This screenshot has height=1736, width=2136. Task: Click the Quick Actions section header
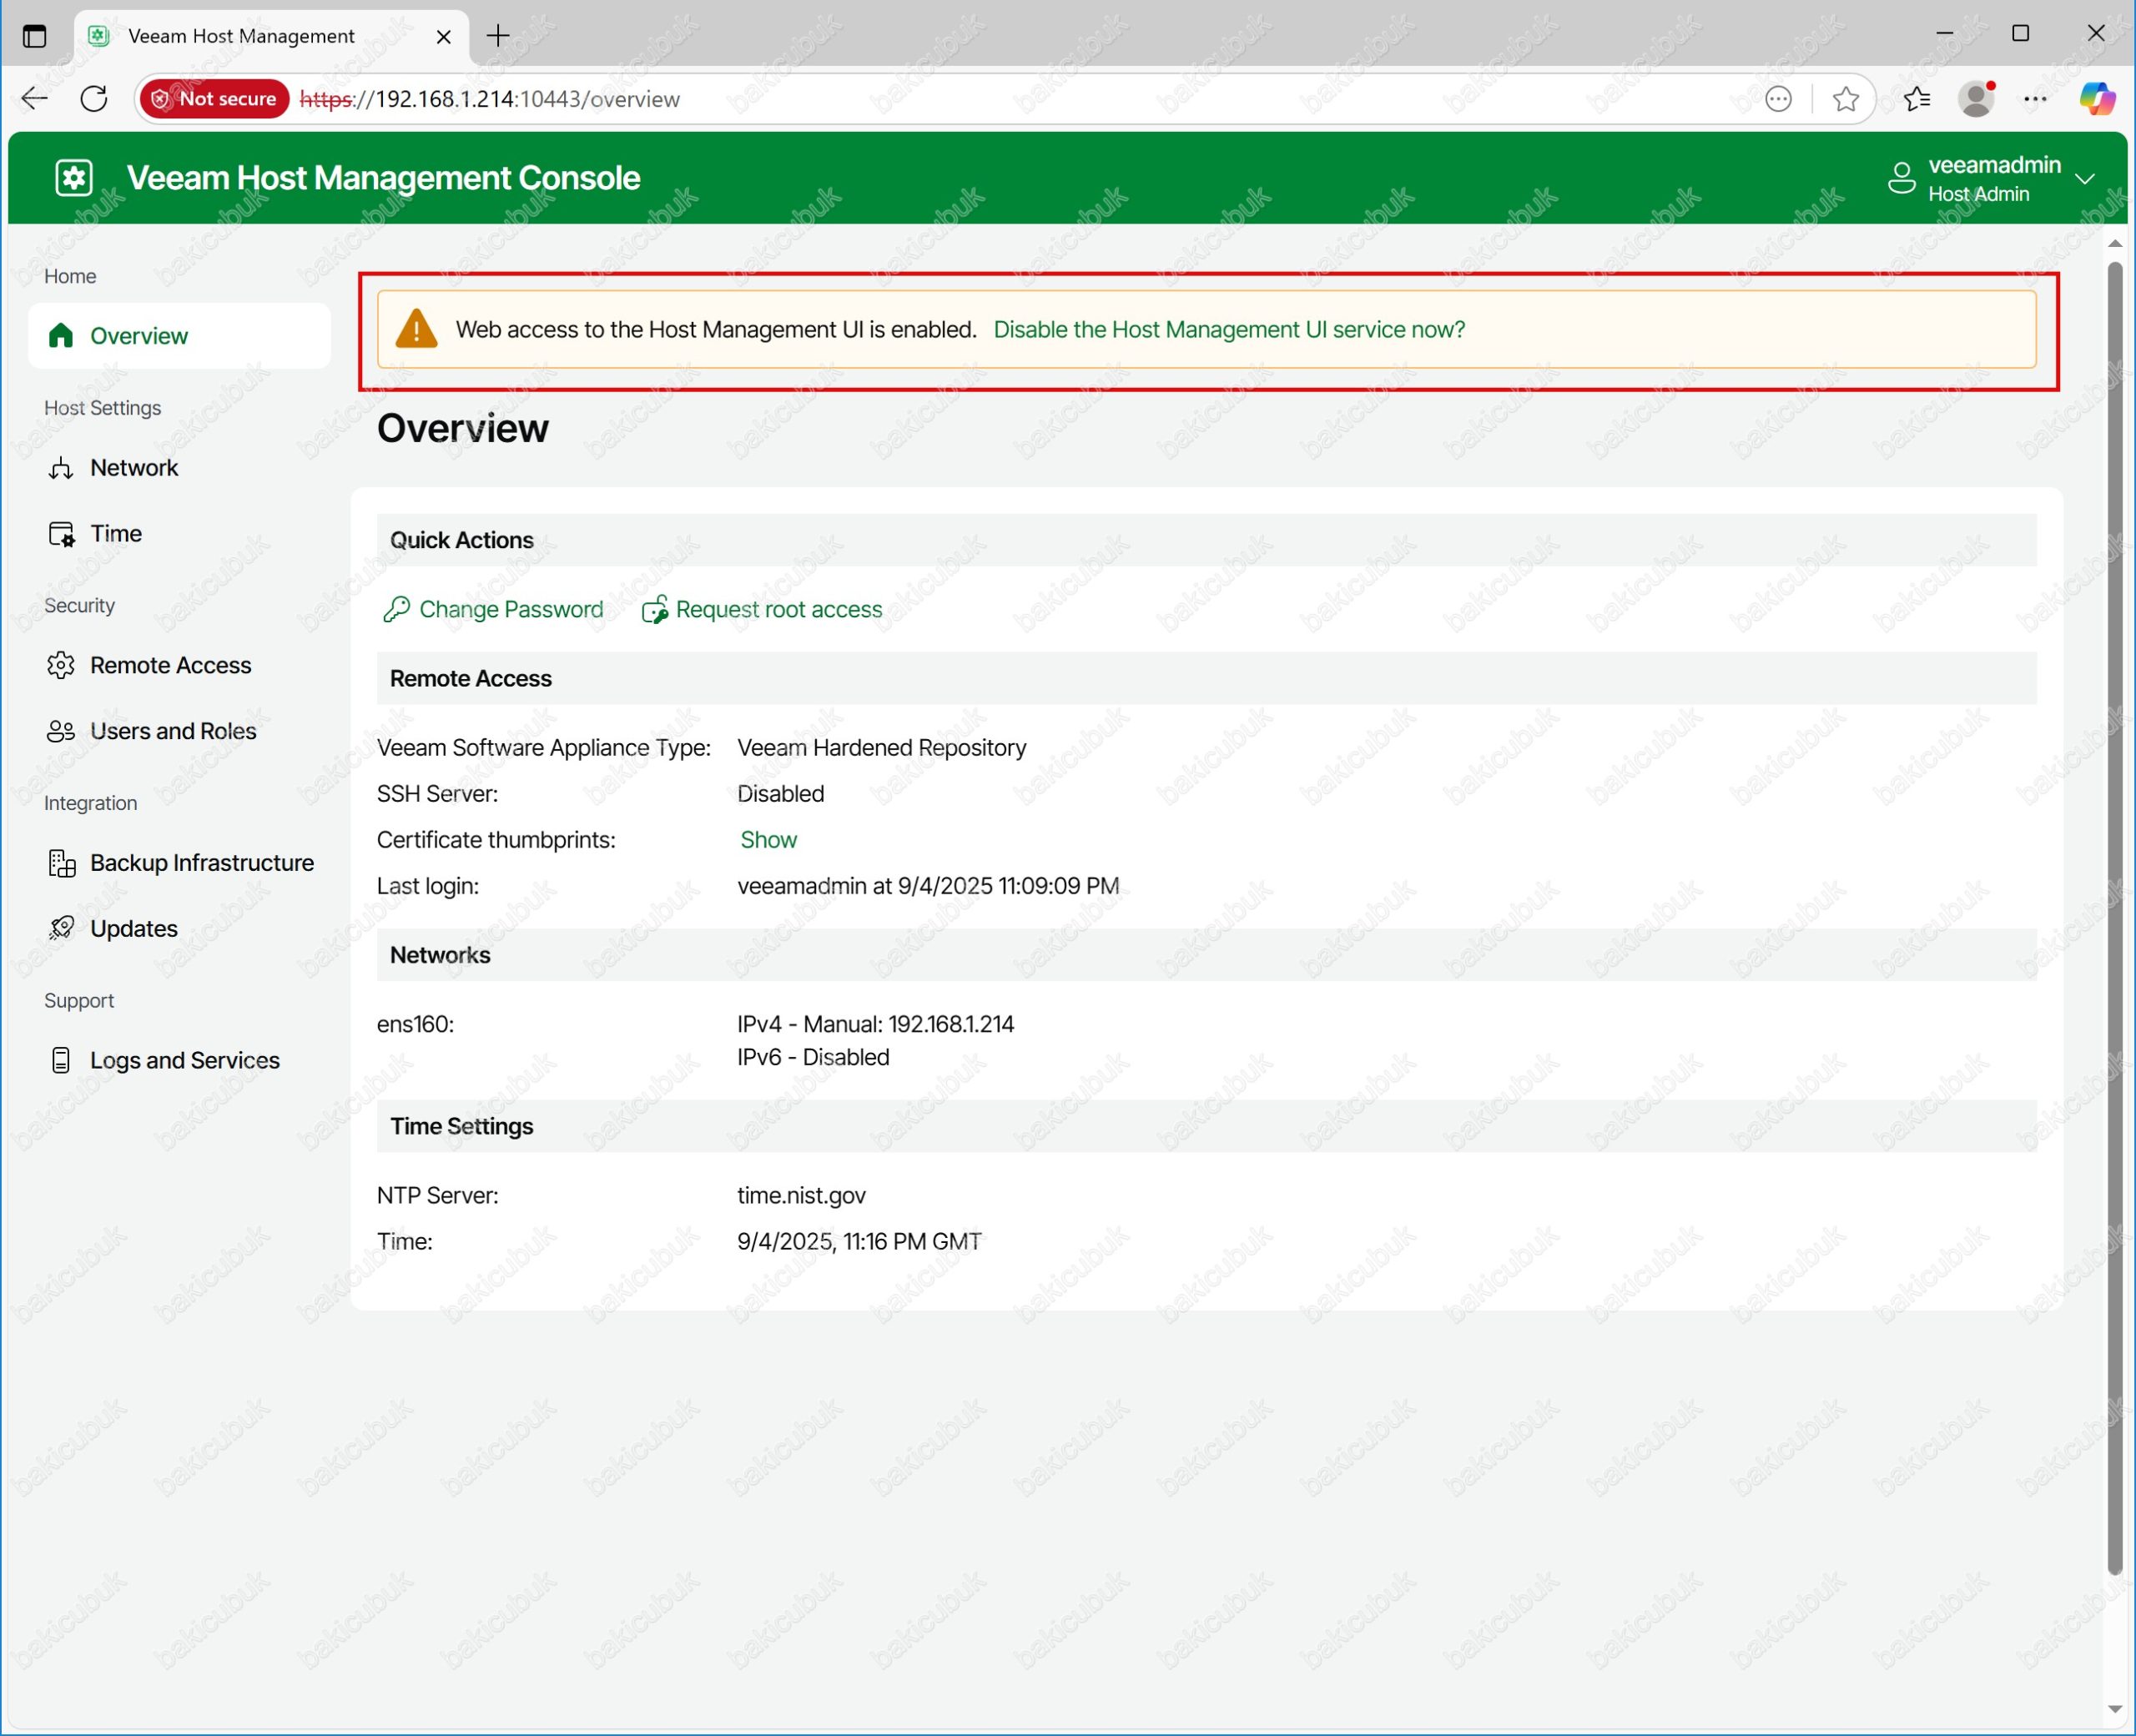click(x=1206, y=540)
